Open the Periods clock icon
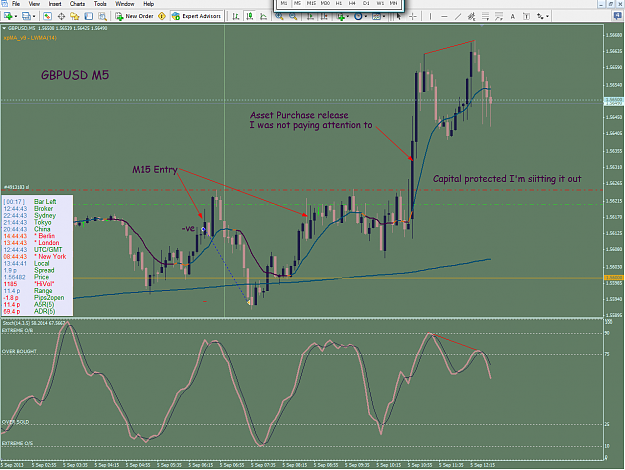 click(x=358, y=16)
